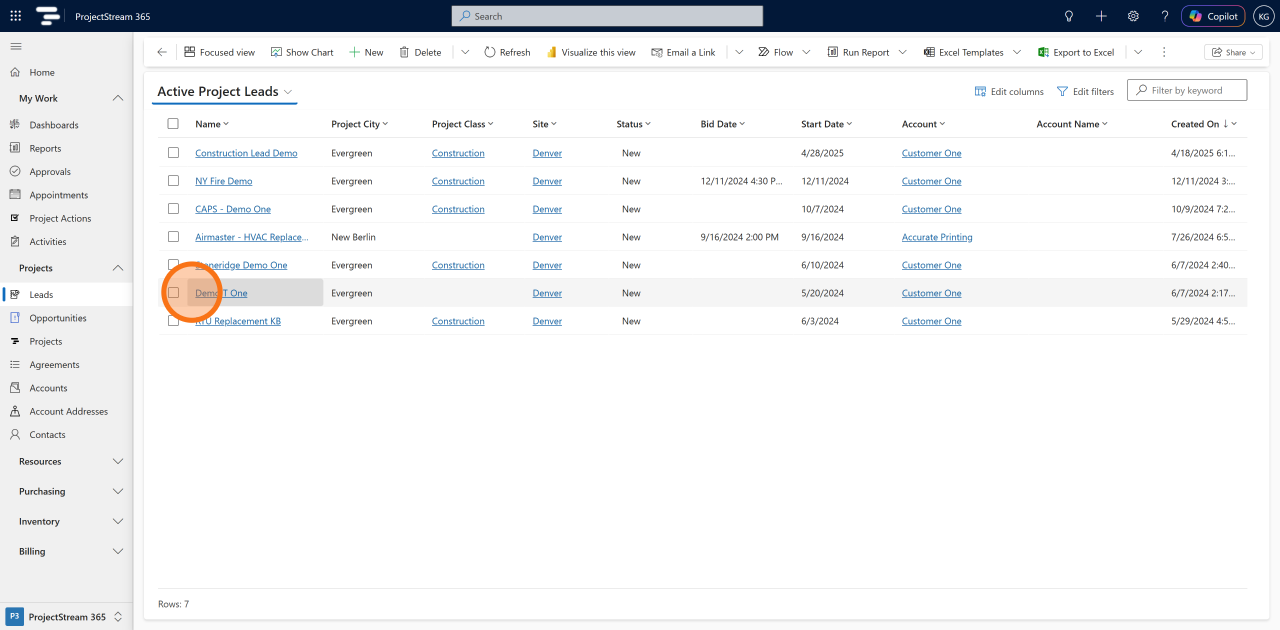Create a New project lead
1280x630 pixels.
coord(366,52)
